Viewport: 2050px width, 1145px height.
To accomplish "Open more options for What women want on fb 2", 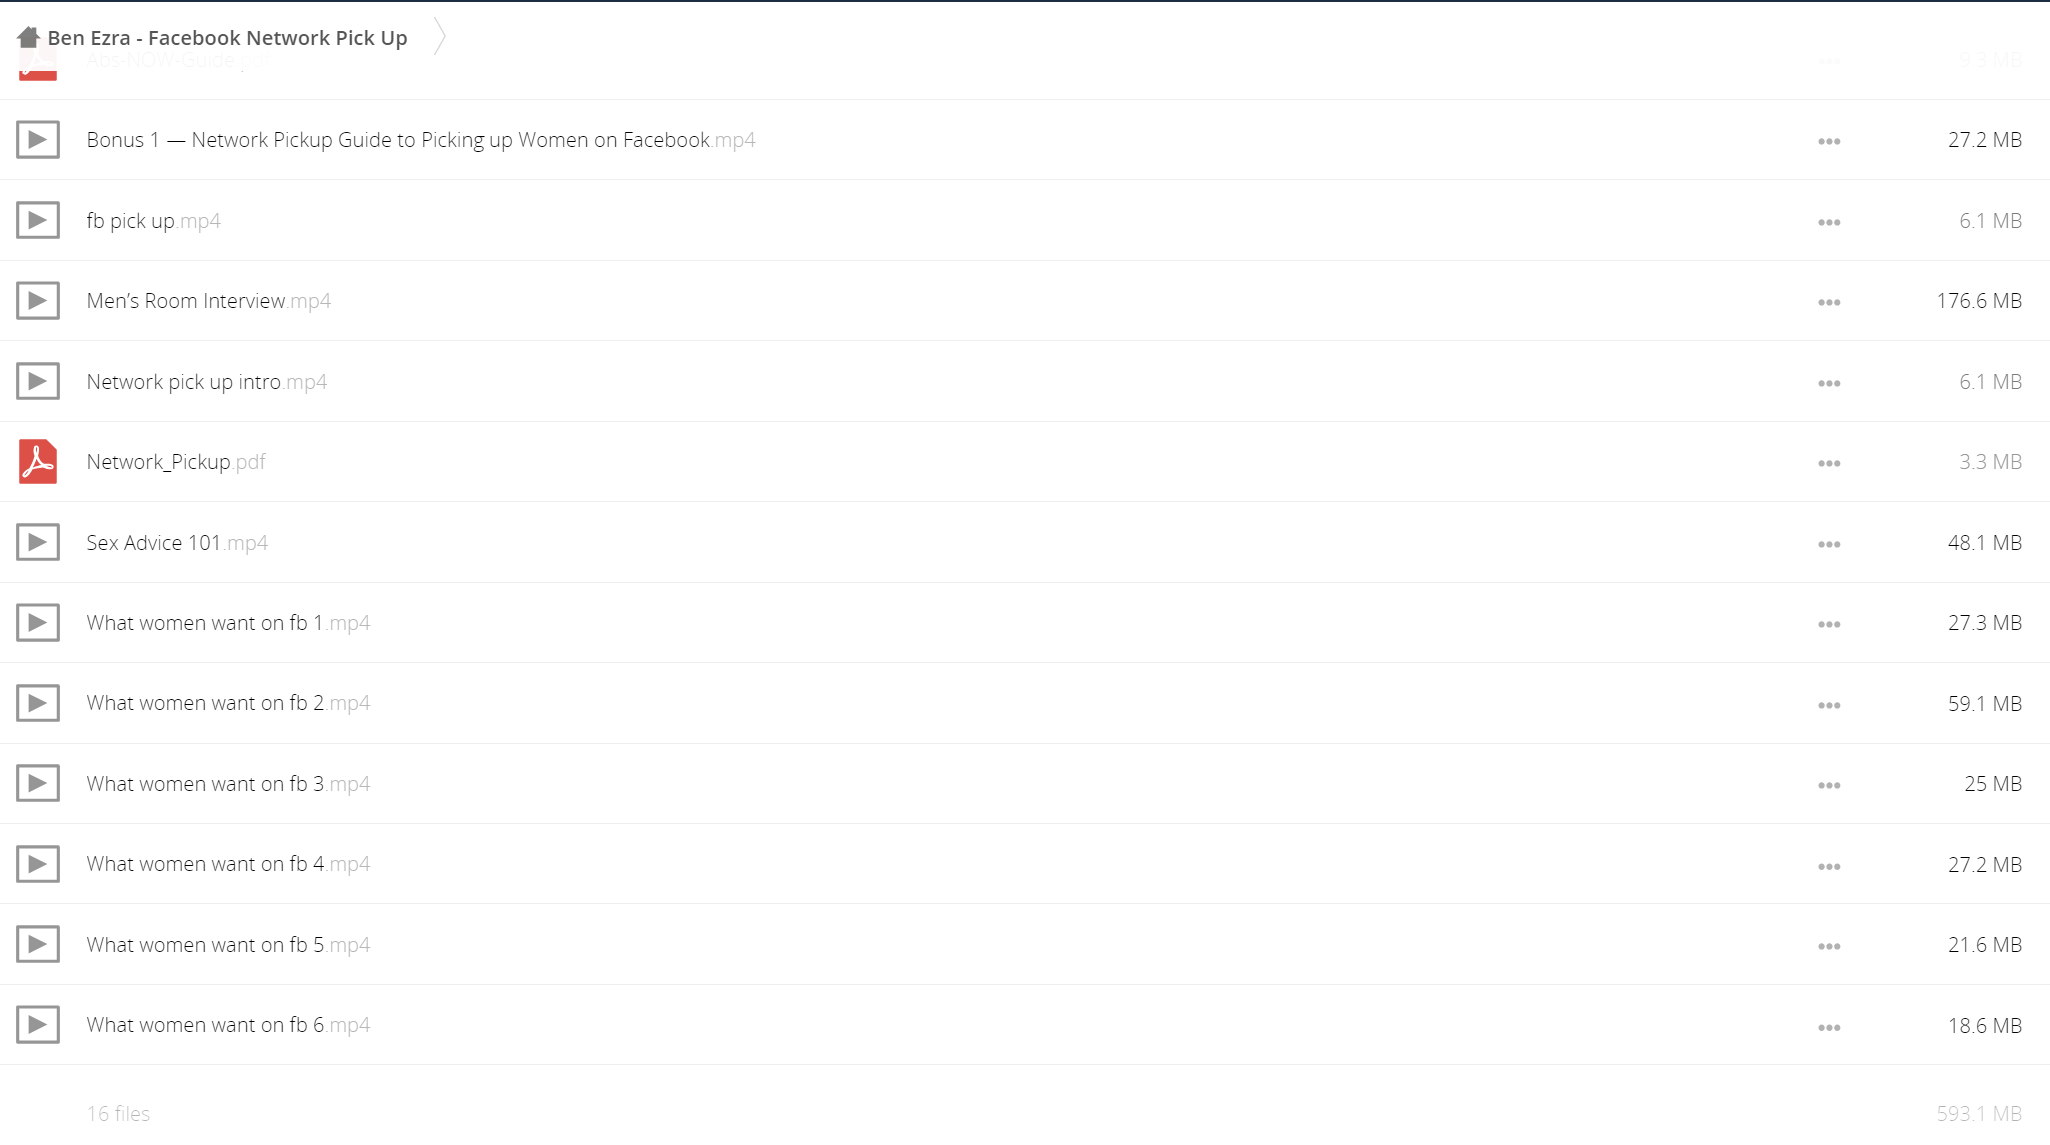I will 1829,705.
